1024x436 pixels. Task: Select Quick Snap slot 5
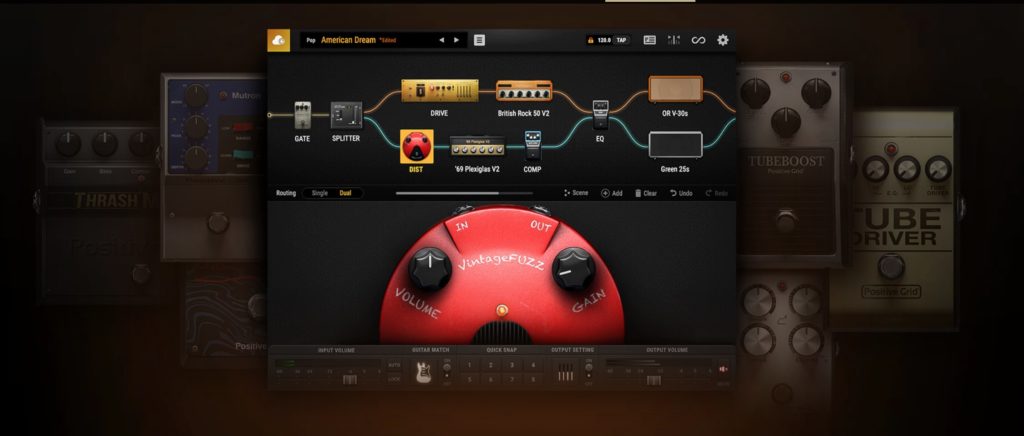click(x=469, y=379)
